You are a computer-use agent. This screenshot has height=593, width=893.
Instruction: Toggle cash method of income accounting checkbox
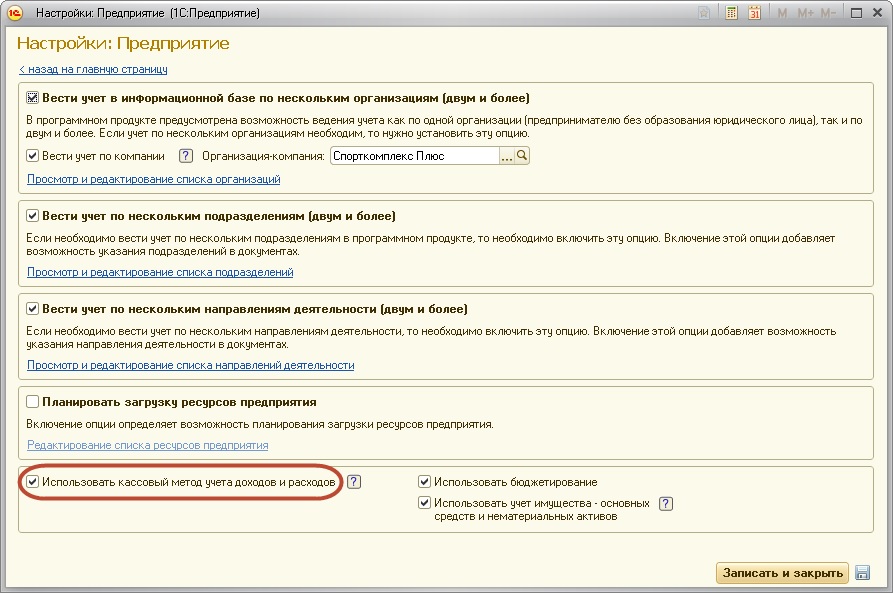click(x=32, y=482)
